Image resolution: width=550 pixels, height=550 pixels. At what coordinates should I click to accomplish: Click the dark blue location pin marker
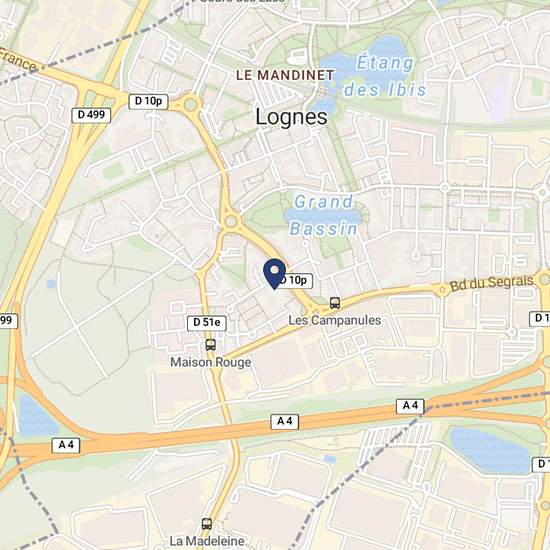[x=274, y=274]
